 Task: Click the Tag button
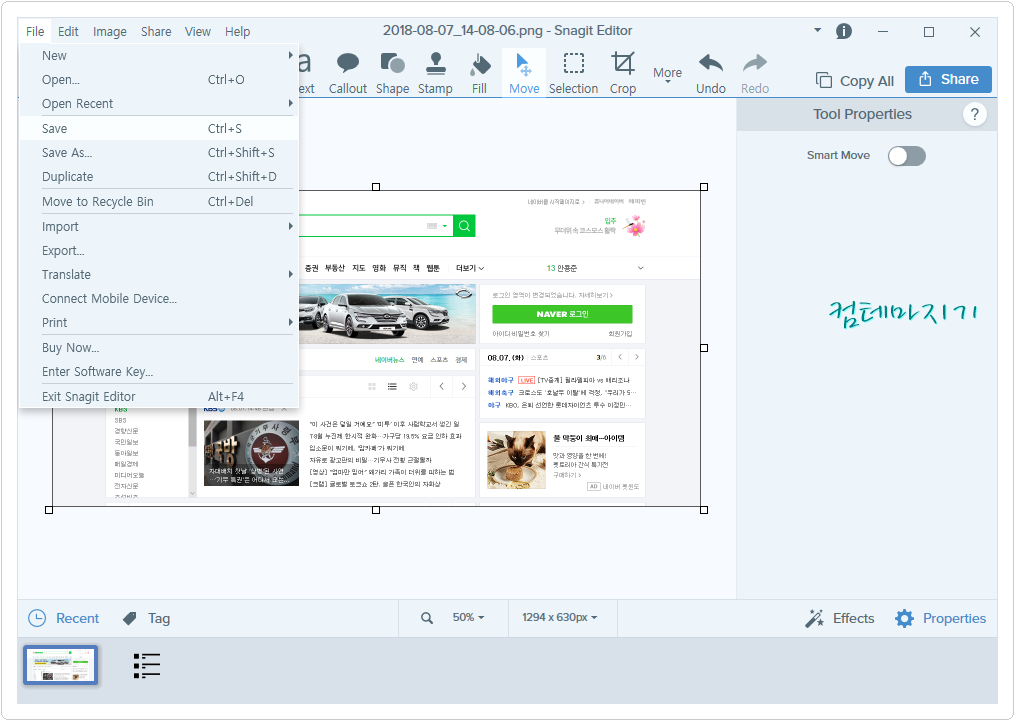[x=146, y=618]
